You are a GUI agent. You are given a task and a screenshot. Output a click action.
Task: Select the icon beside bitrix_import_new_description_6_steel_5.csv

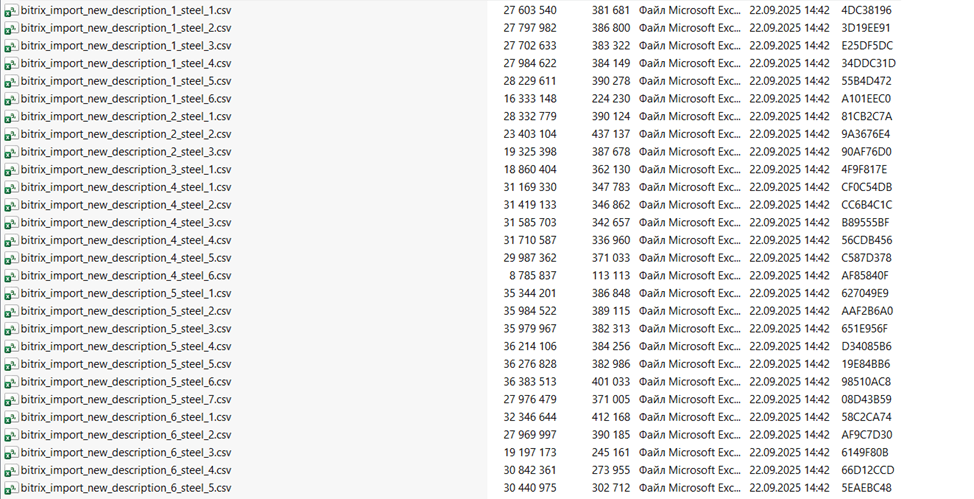click(11, 489)
